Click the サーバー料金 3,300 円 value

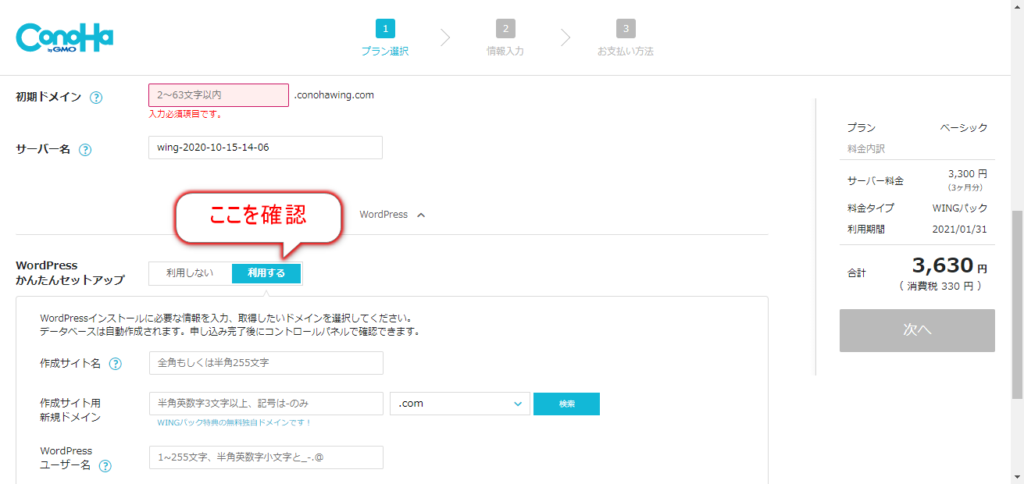coord(967,174)
